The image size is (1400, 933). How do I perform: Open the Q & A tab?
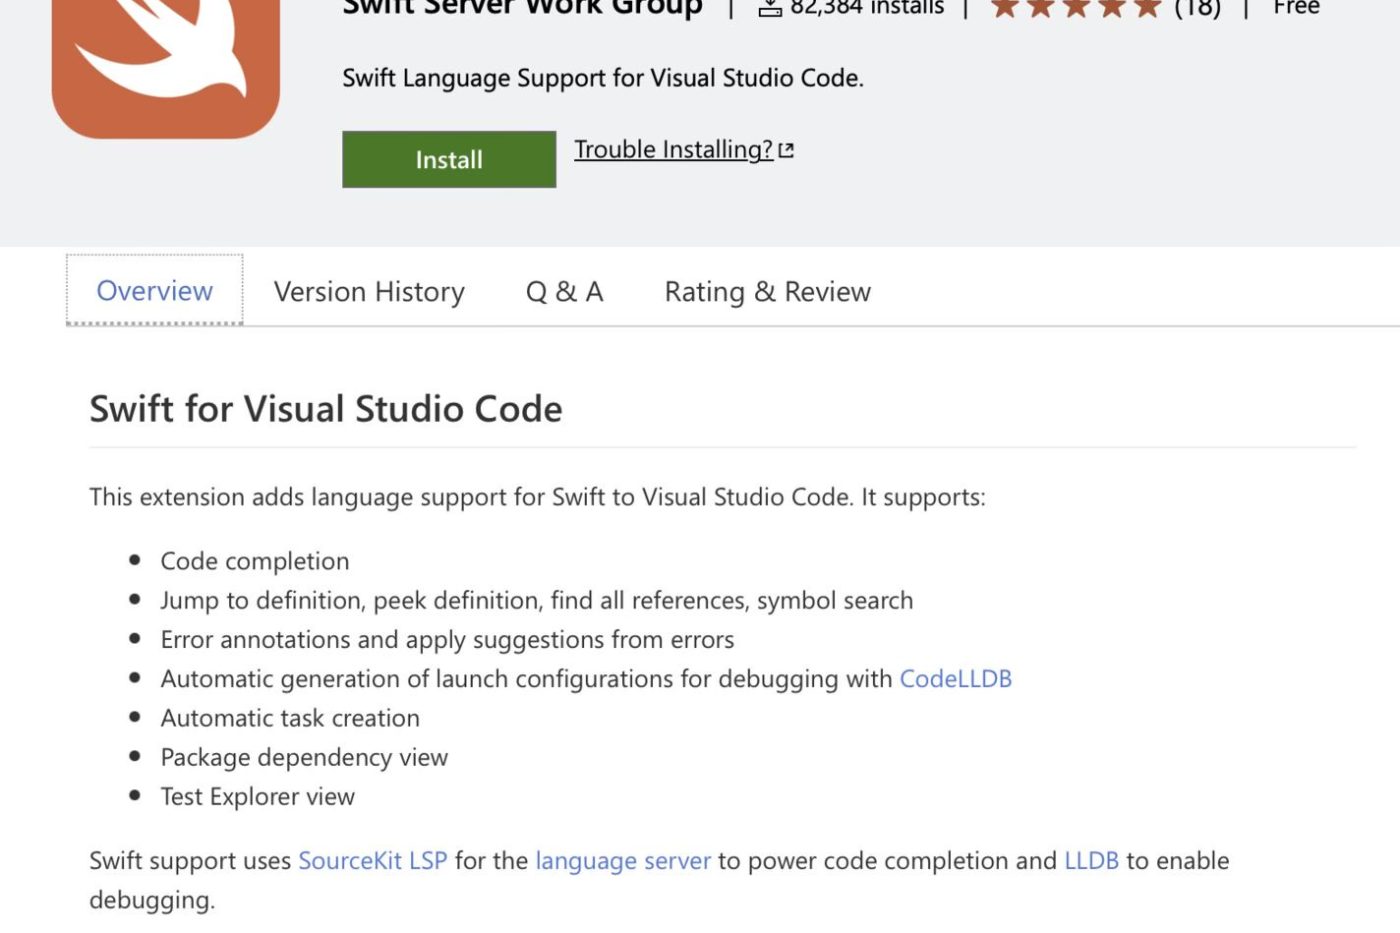[564, 291]
